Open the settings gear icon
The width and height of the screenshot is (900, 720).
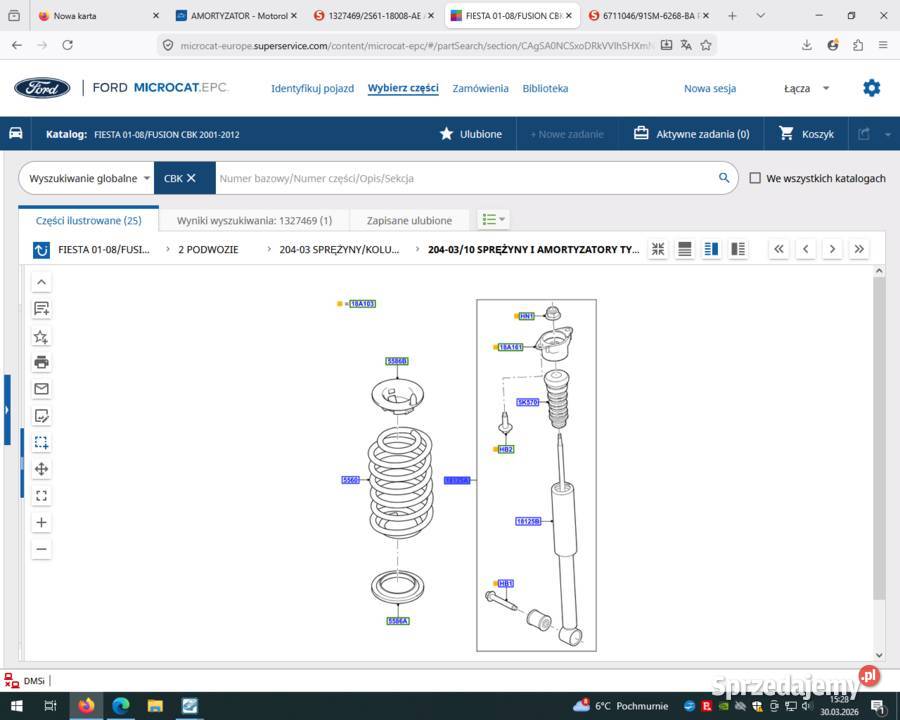tap(871, 88)
